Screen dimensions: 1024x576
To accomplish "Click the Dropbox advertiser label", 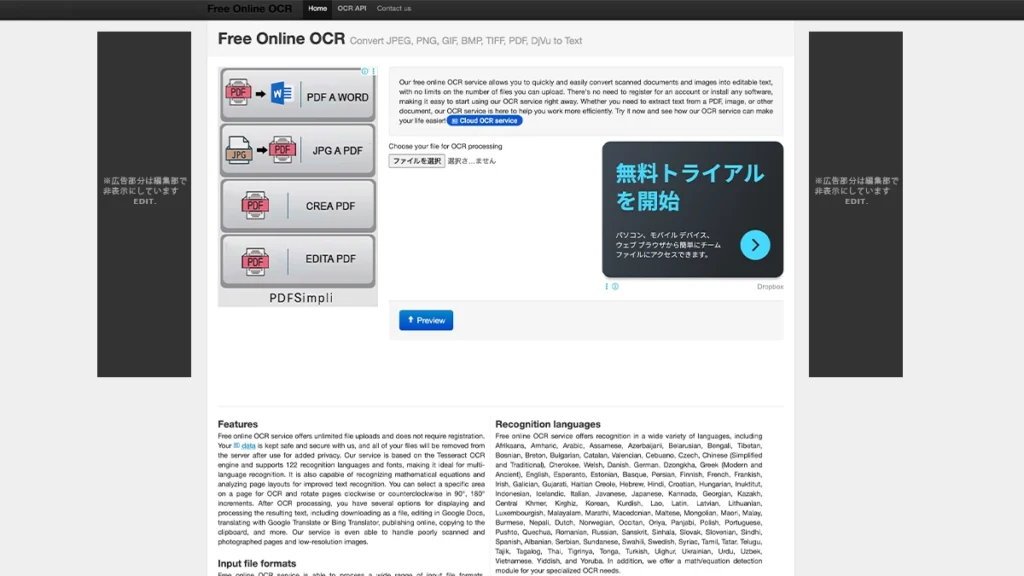I will [x=770, y=287].
